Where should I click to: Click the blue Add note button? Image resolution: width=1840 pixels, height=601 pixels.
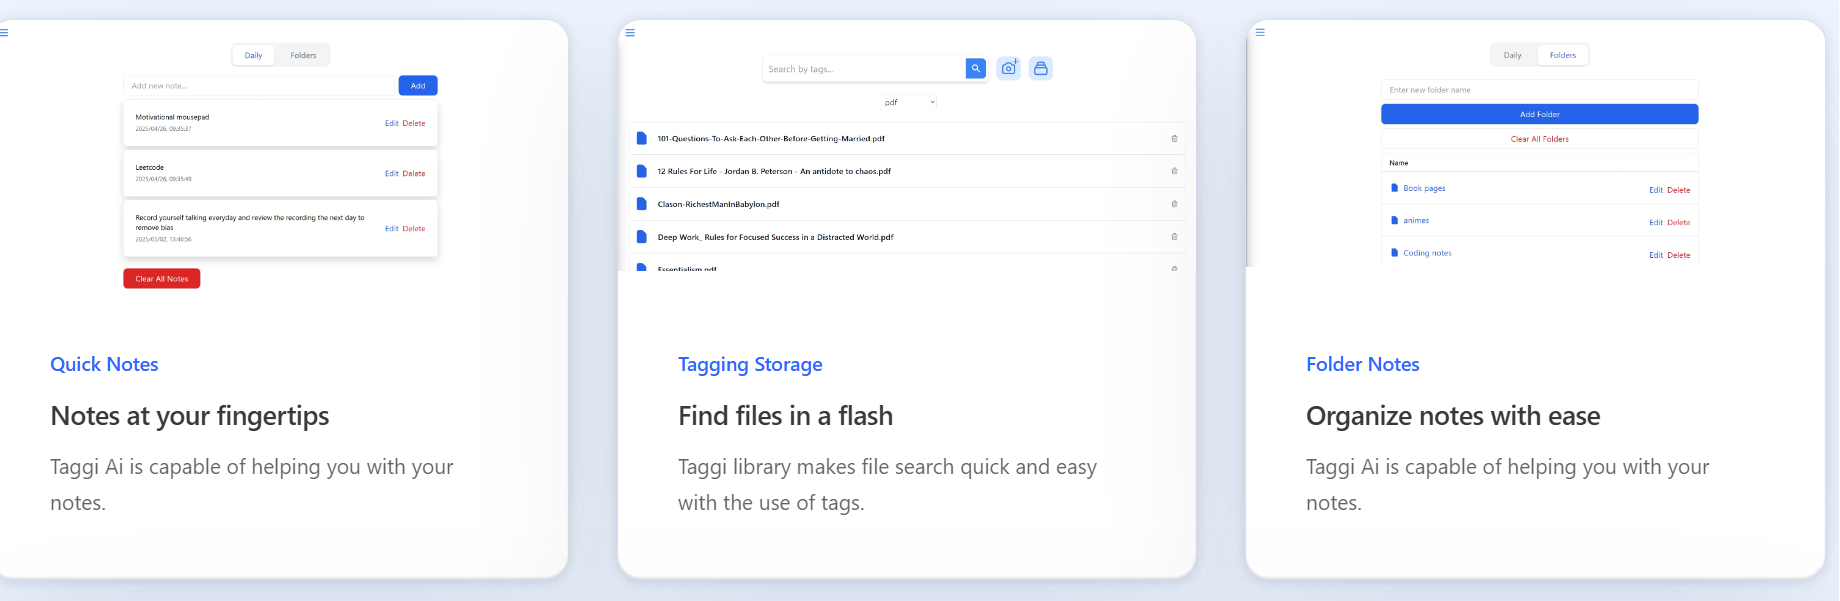pyautogui.click(x=418, y=86)
